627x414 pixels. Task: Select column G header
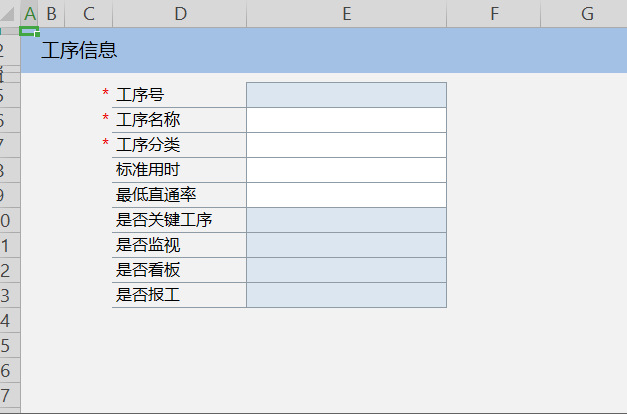pos(587,14)
